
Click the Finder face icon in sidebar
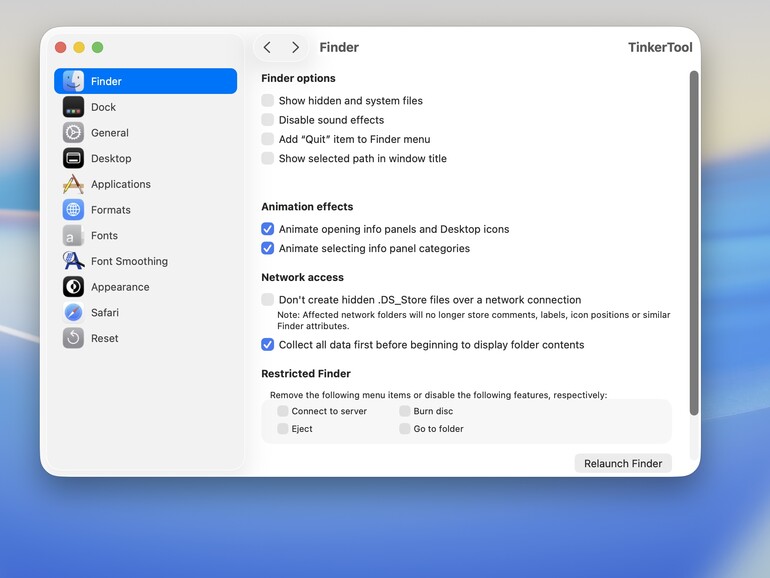coord(73,81)
